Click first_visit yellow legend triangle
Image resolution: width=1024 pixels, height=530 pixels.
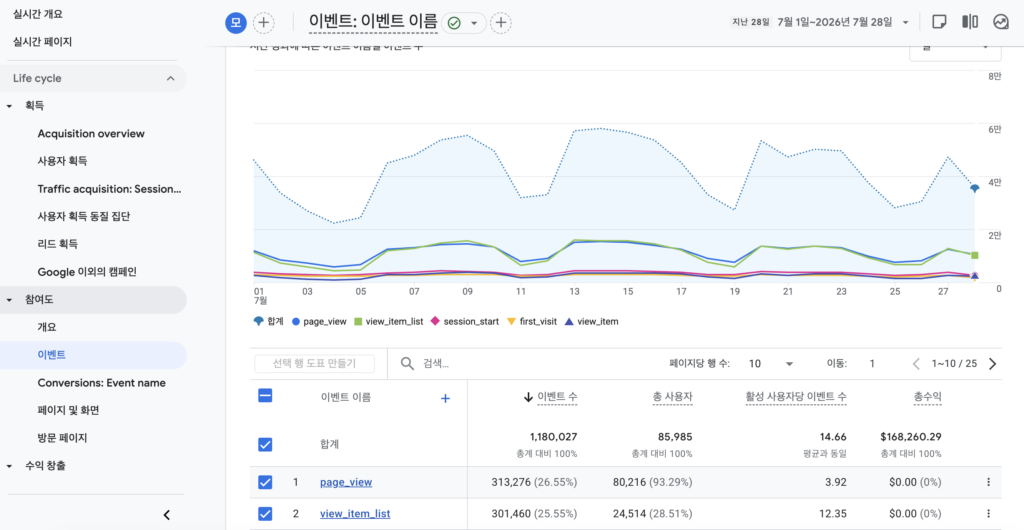tap(512, 322)
